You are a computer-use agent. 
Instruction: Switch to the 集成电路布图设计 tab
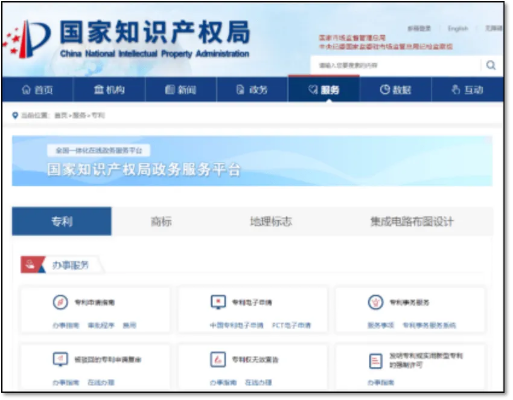point(412,221)
